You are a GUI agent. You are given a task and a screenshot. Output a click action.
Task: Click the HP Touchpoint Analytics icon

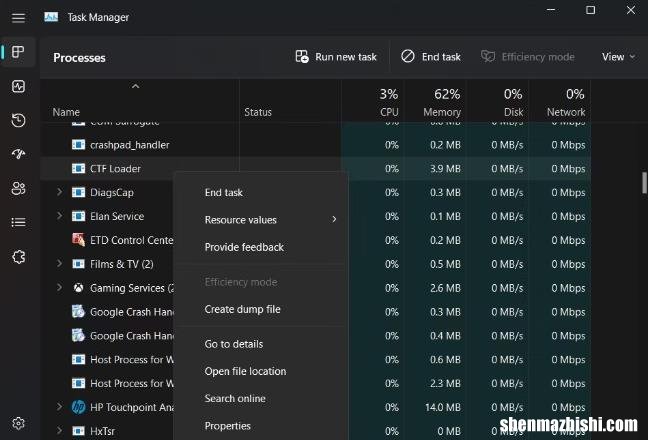78,407
